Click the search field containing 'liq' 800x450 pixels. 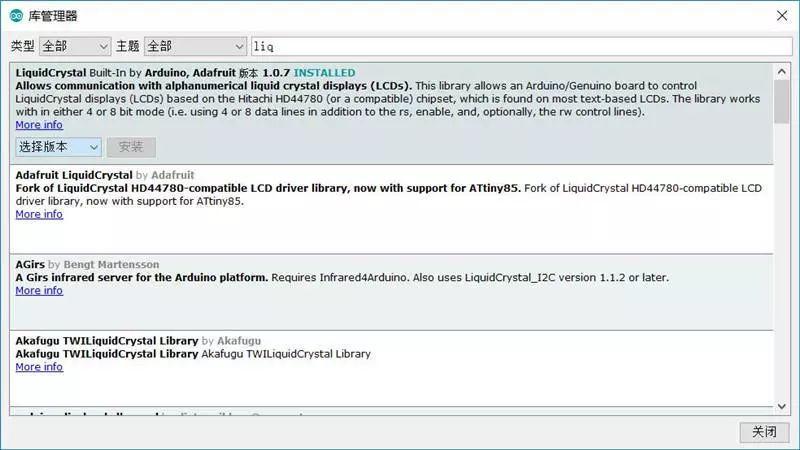[x=521, y=46]
